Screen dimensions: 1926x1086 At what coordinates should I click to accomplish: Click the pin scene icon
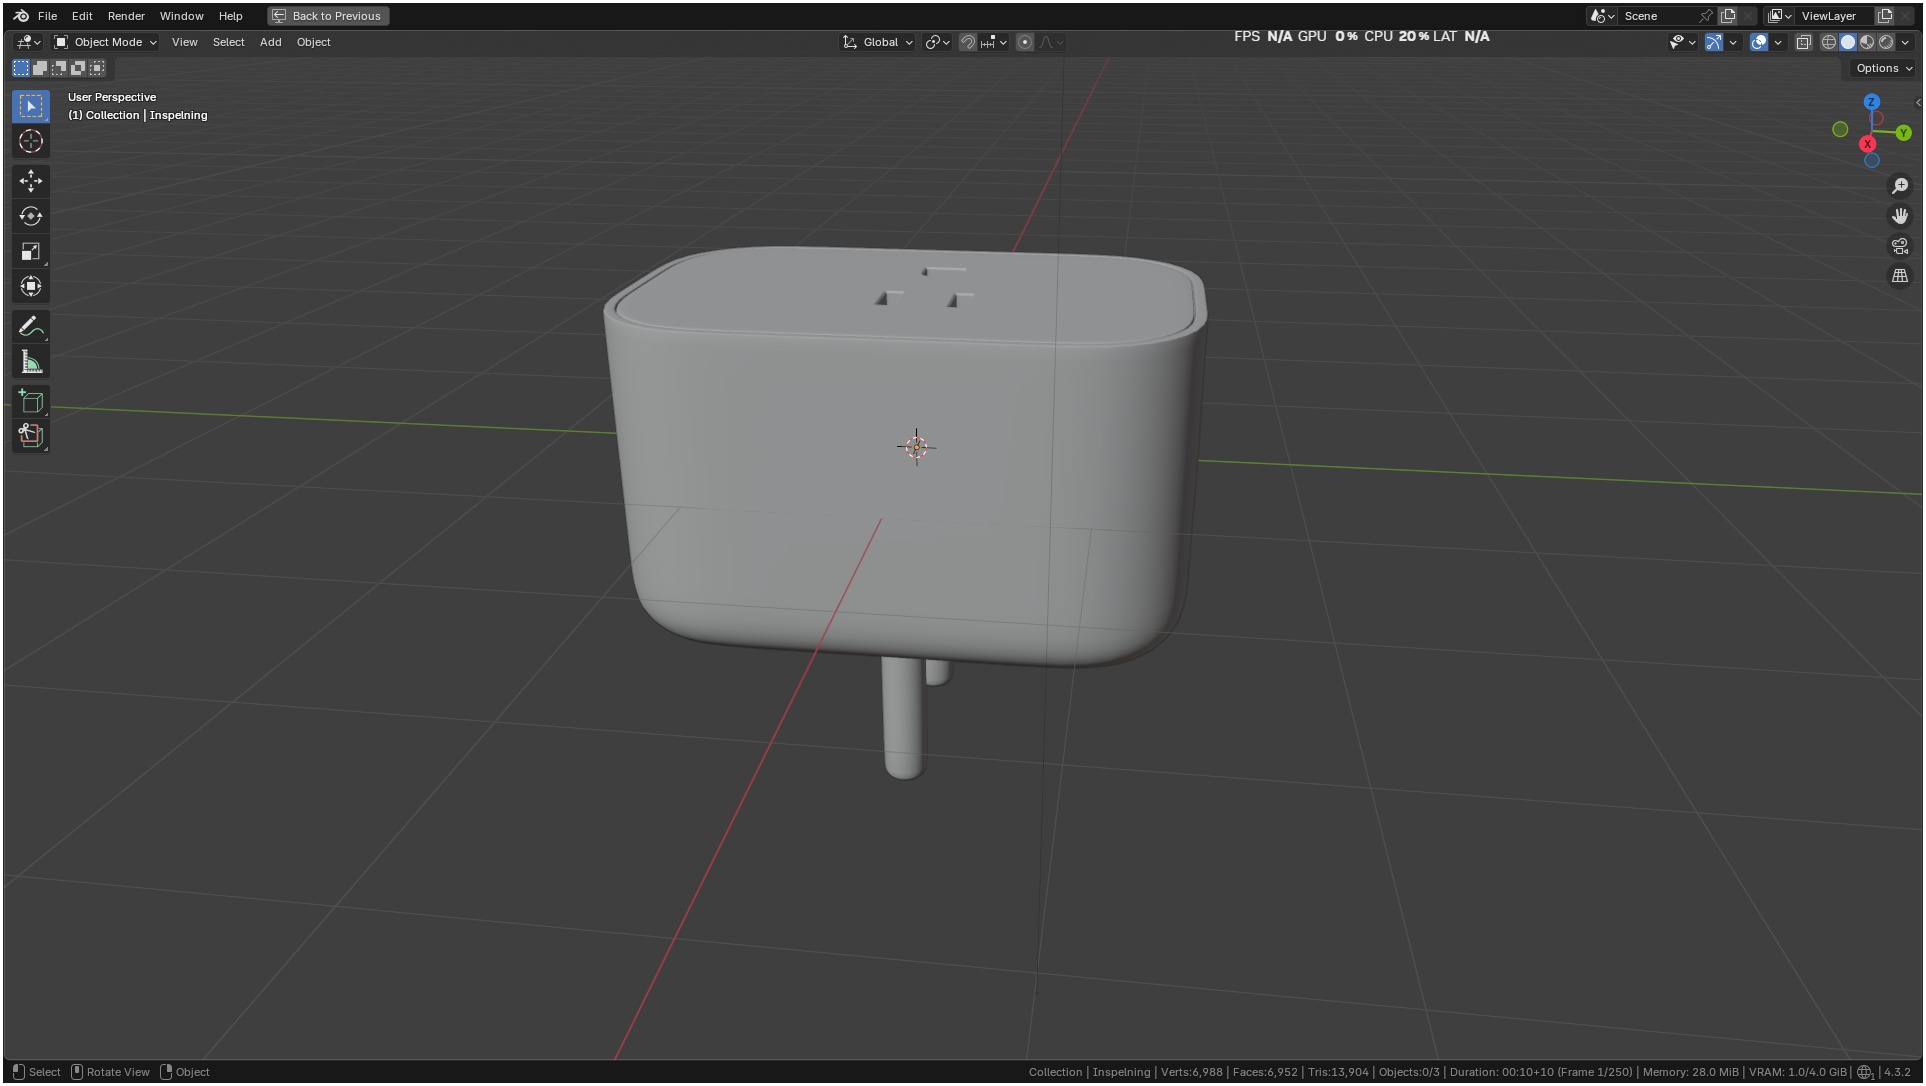(x=1706, y=16)
